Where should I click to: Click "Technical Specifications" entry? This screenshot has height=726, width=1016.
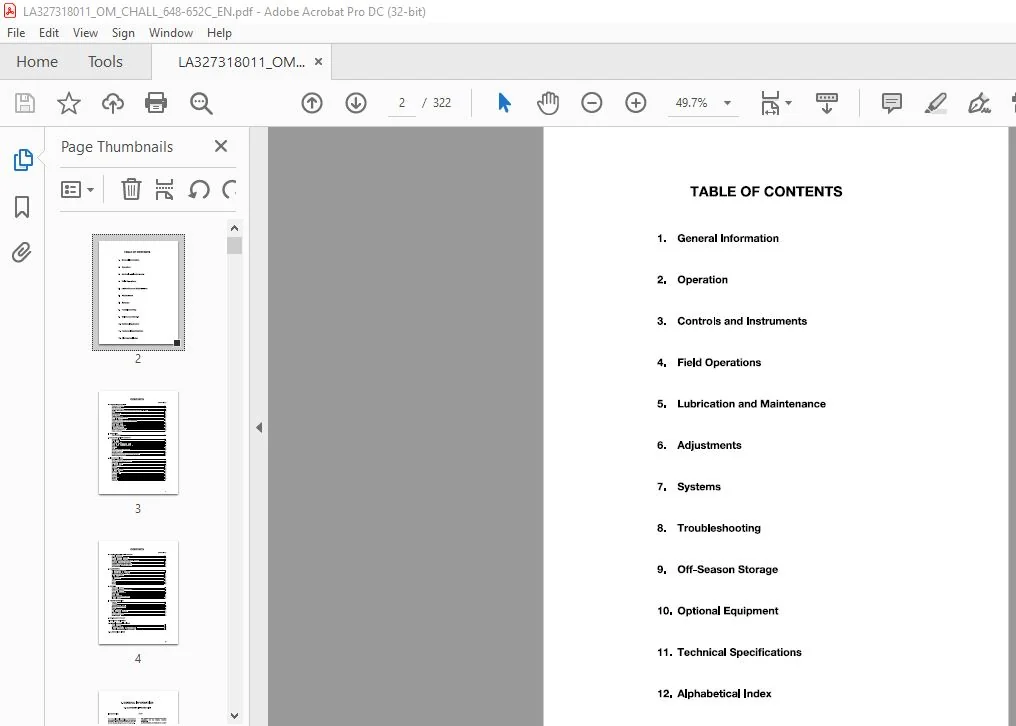click(739, 653)
